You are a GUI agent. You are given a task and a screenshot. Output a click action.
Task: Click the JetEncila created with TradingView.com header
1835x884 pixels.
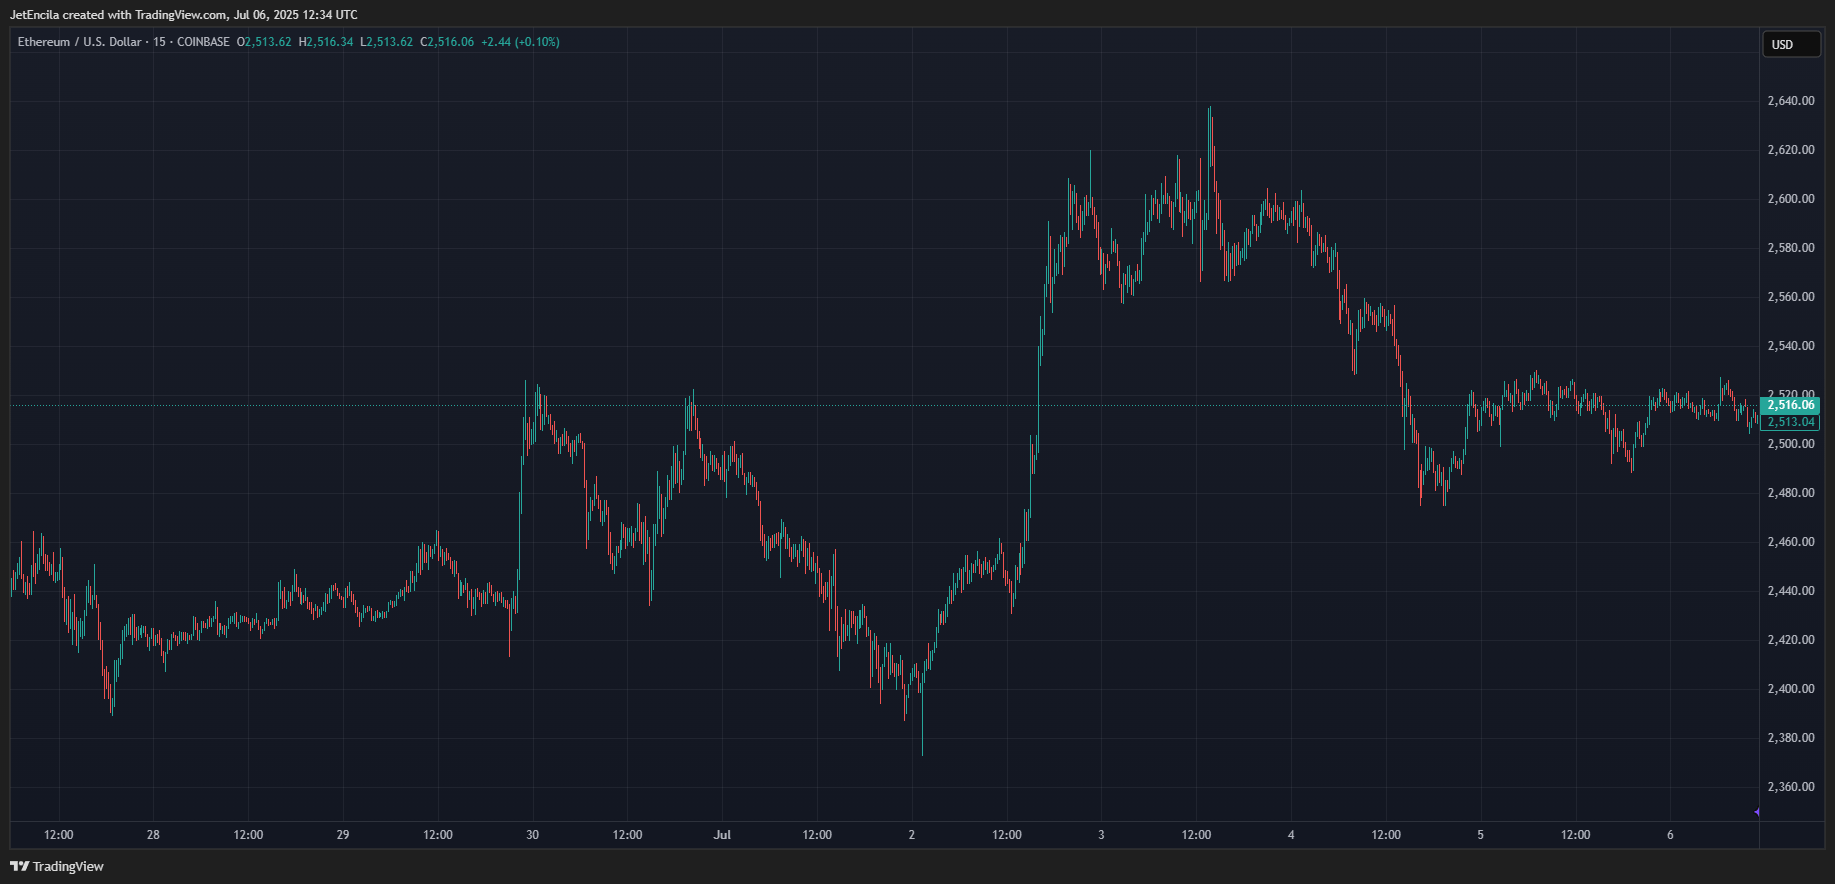coord(183,15)
